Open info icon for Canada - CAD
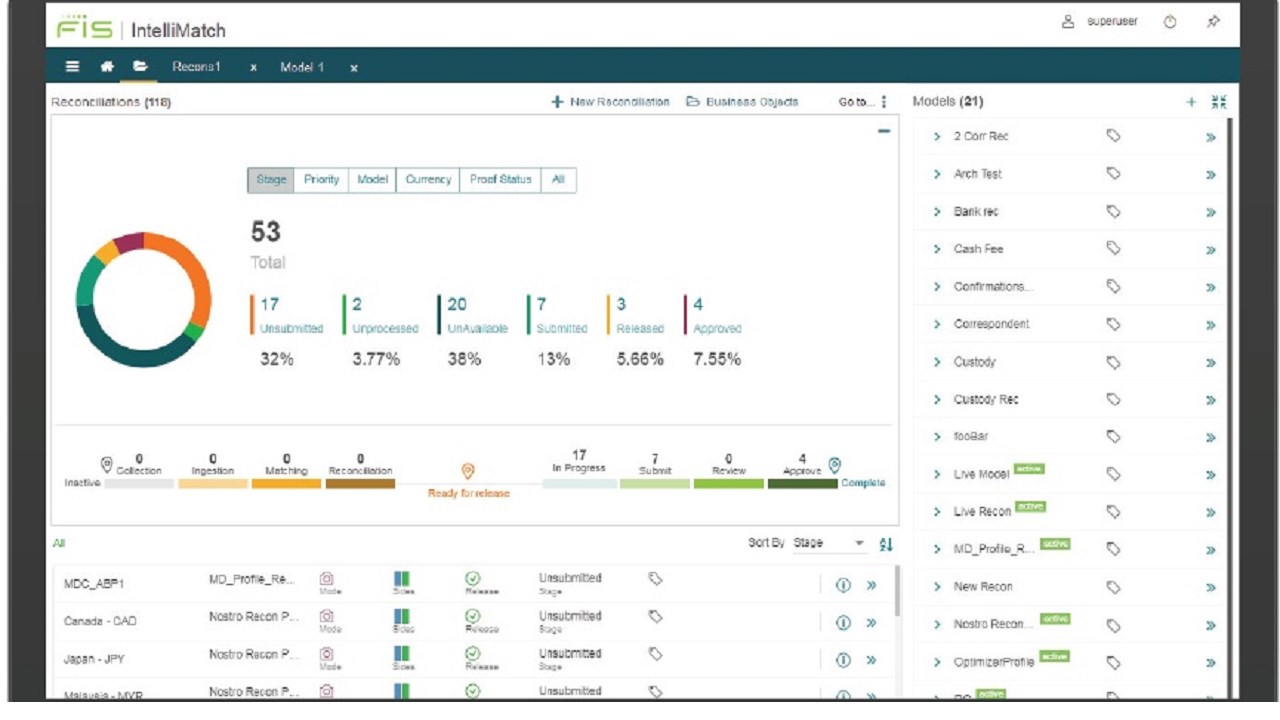1280x720 pixels. coord(843,622)
